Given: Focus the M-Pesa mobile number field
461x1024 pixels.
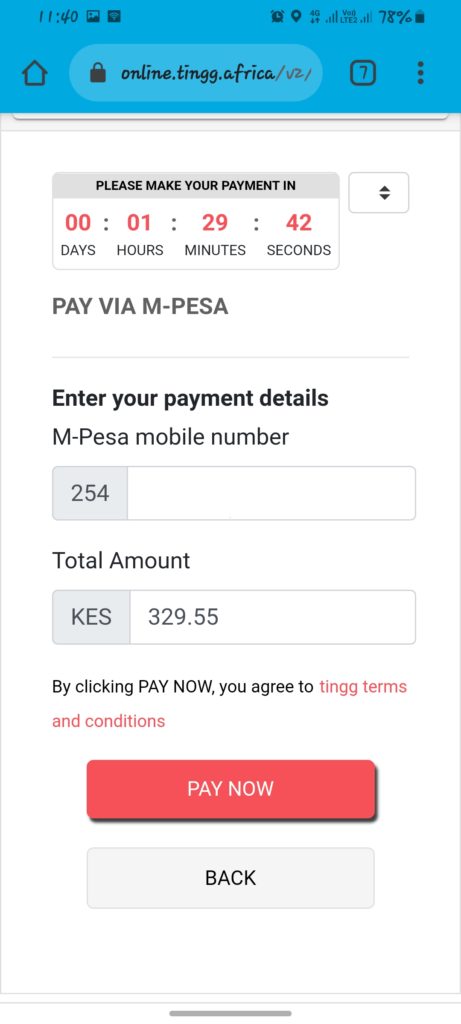Looking at the screenshot, I should point(271,493).
